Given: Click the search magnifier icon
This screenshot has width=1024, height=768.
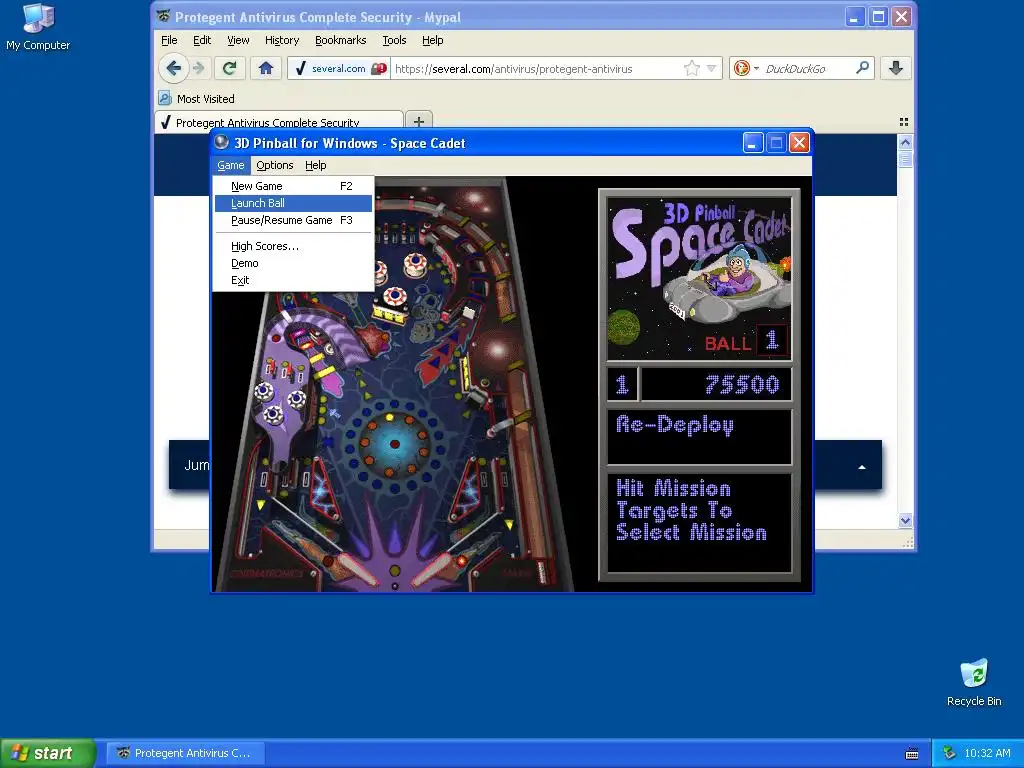Looking at the screenshot, I should point(863,68).
